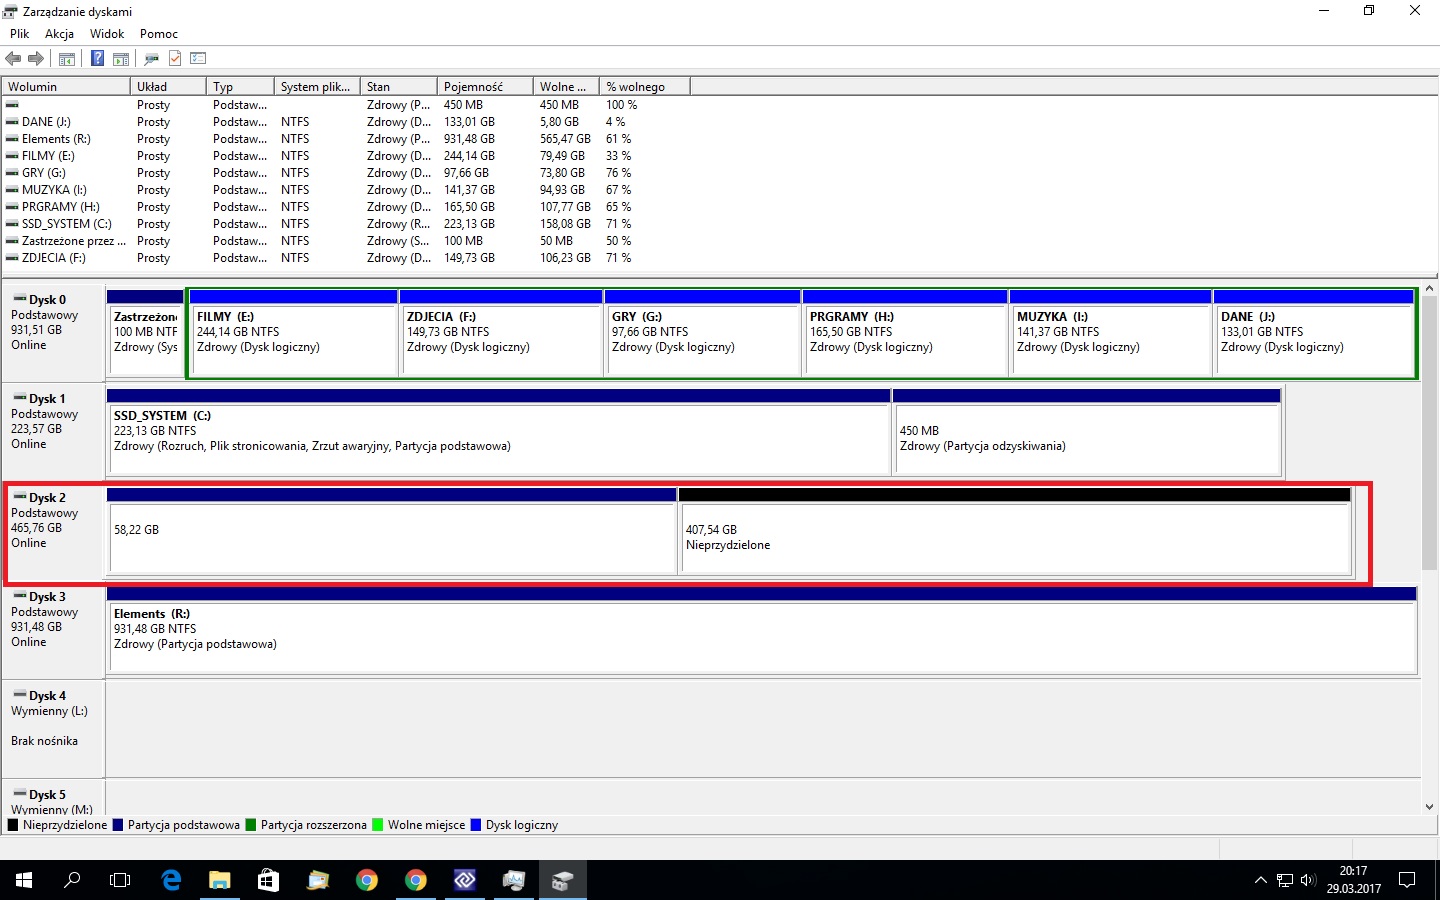Sort by the Wolne ... column header
1440x900 pixels.
[566, 87]
